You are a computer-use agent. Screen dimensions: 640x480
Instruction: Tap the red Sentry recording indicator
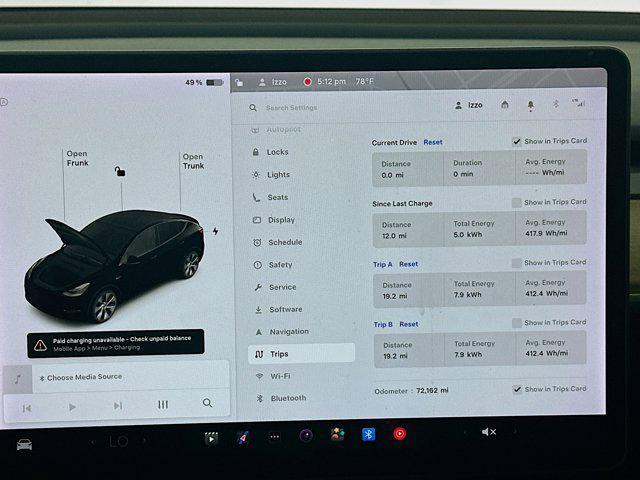tap(307, 82)
